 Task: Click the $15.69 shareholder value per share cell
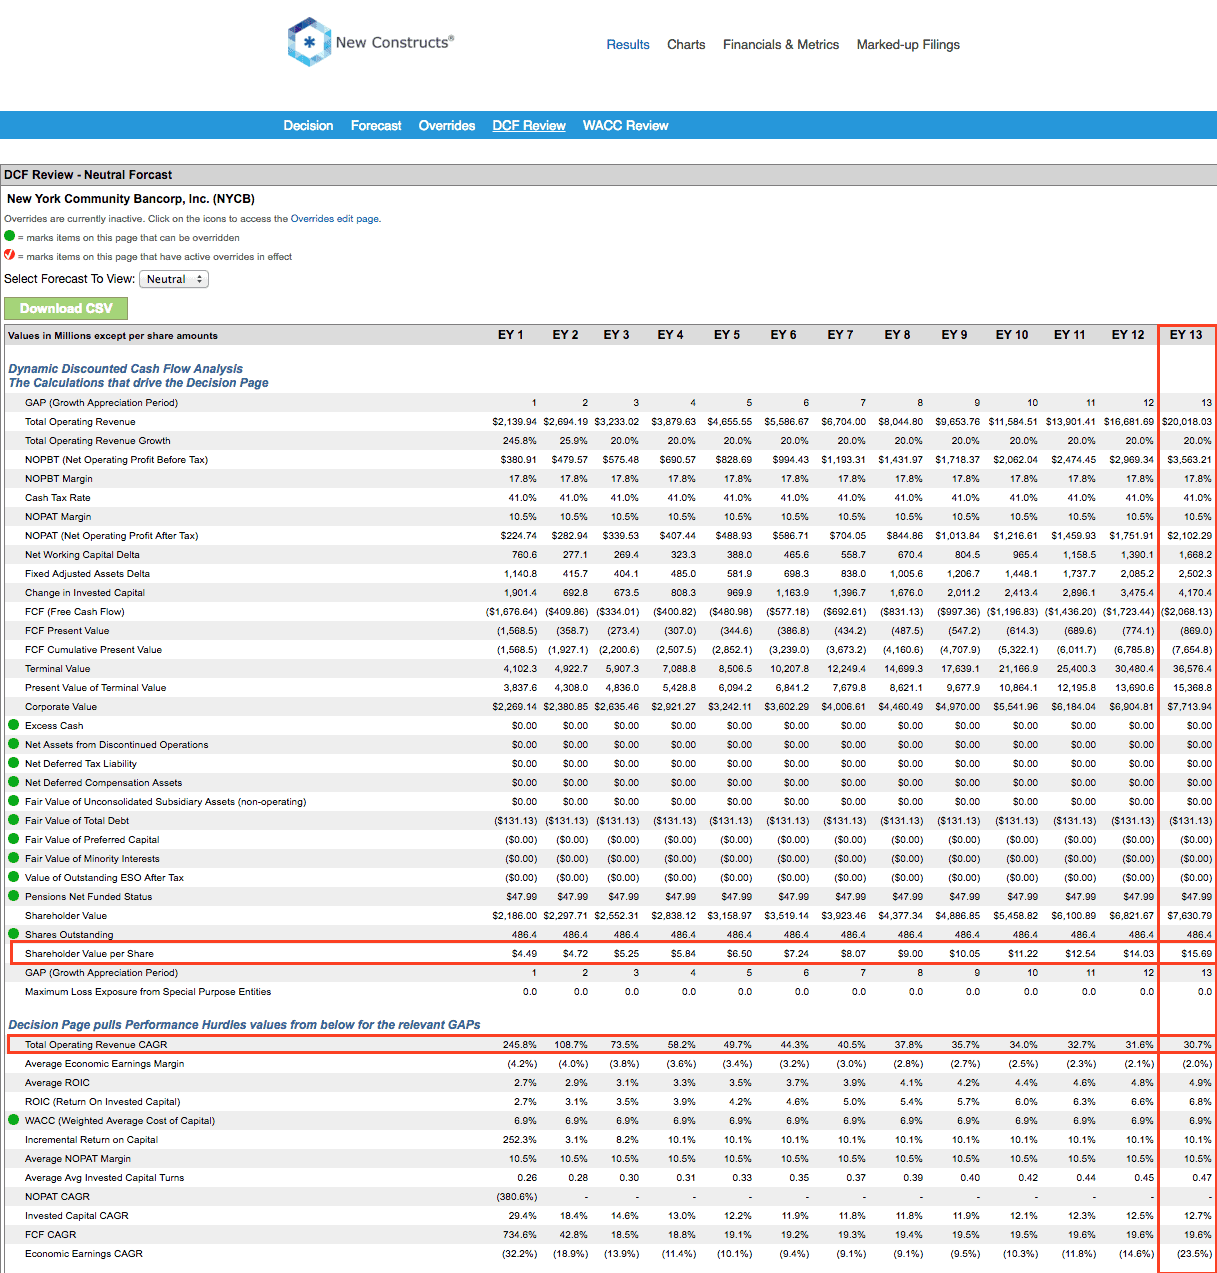(1196, 953)
